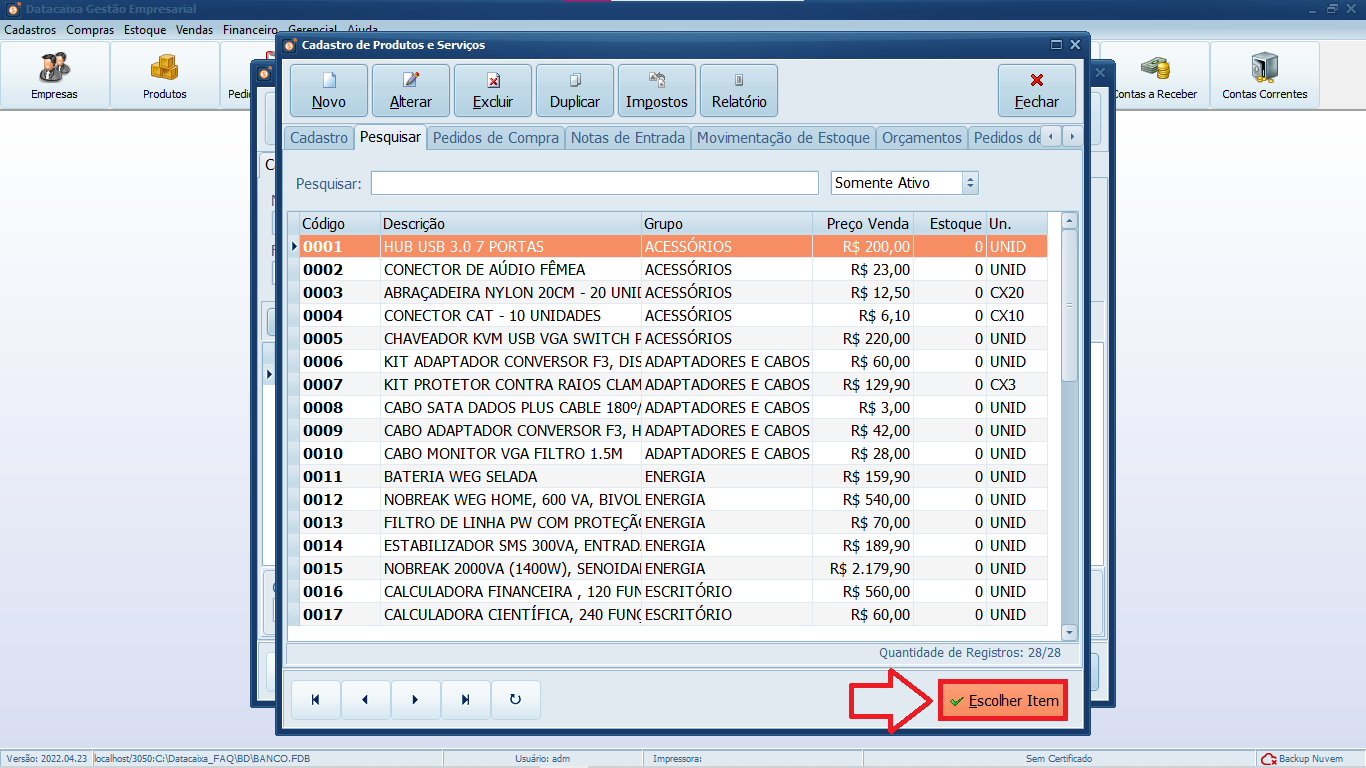
Task: Jump to the last record
Action: point(465,700)
